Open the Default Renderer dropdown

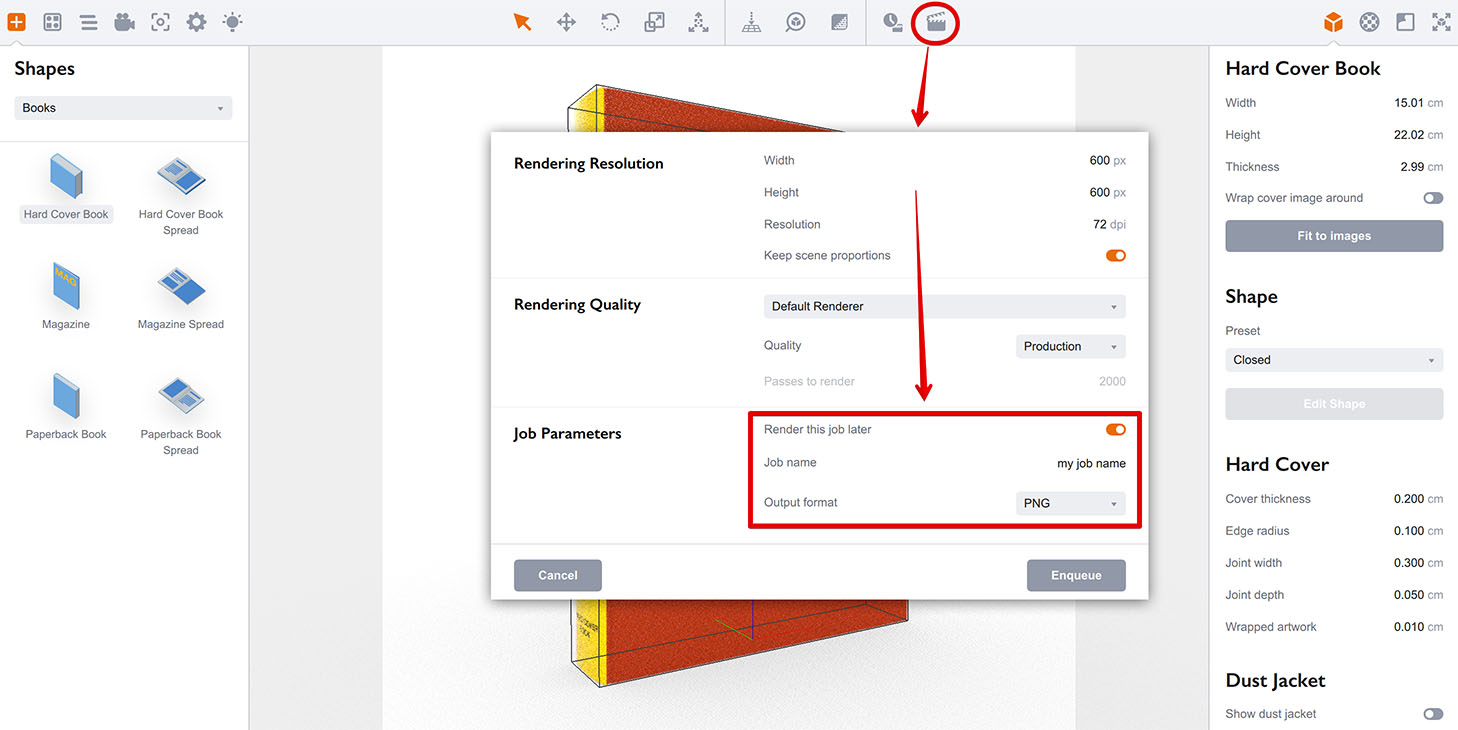(944, 307)
